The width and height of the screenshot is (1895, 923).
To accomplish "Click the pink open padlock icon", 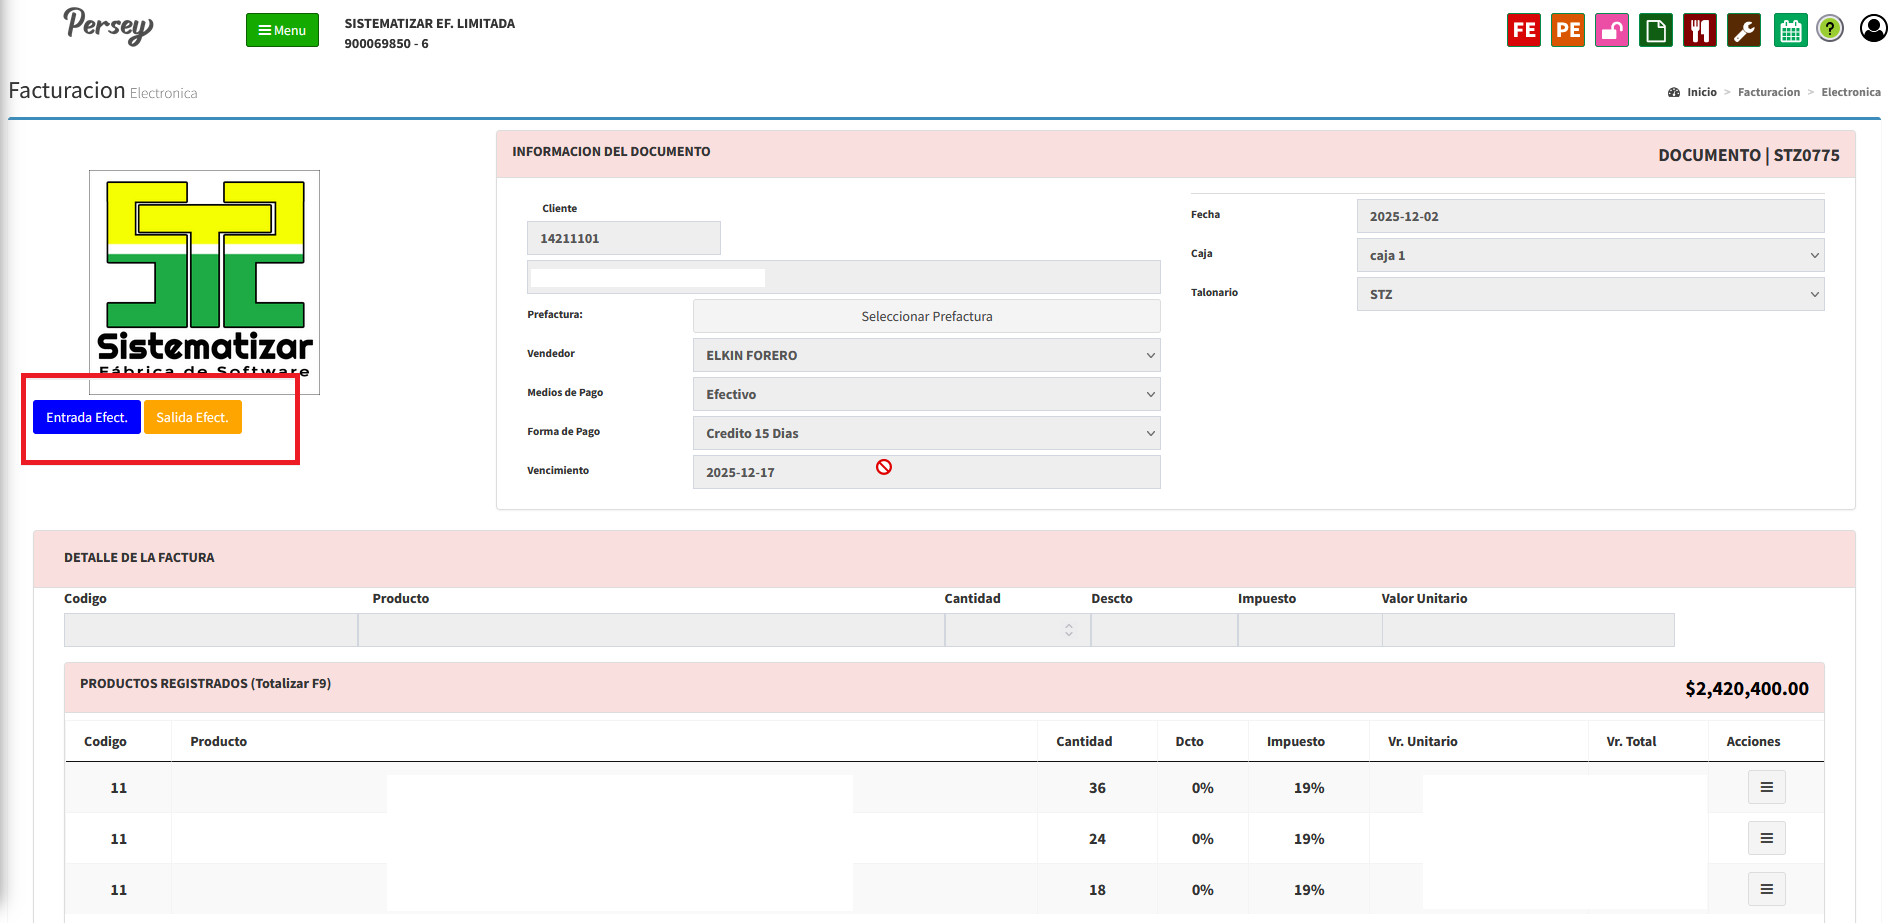I will point(1611,30).
